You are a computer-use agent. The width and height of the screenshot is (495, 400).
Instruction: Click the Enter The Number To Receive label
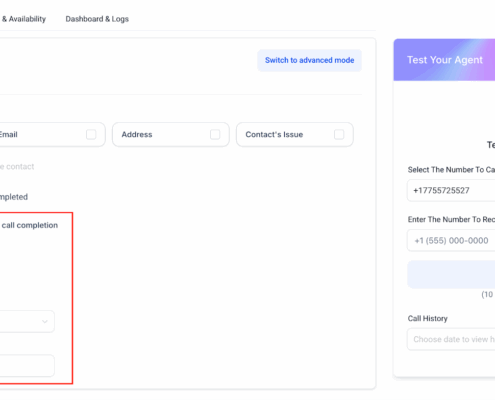pos(451,219)
